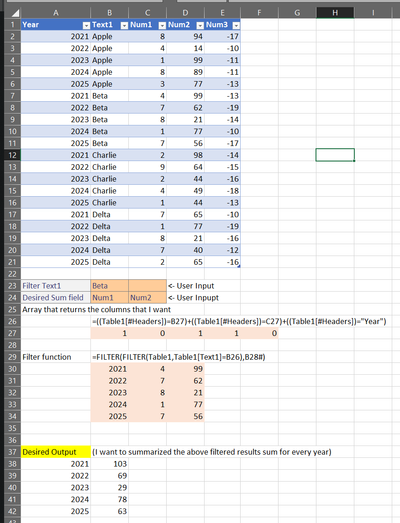Click the '<- User Input' note in row 23

point(191,286)
